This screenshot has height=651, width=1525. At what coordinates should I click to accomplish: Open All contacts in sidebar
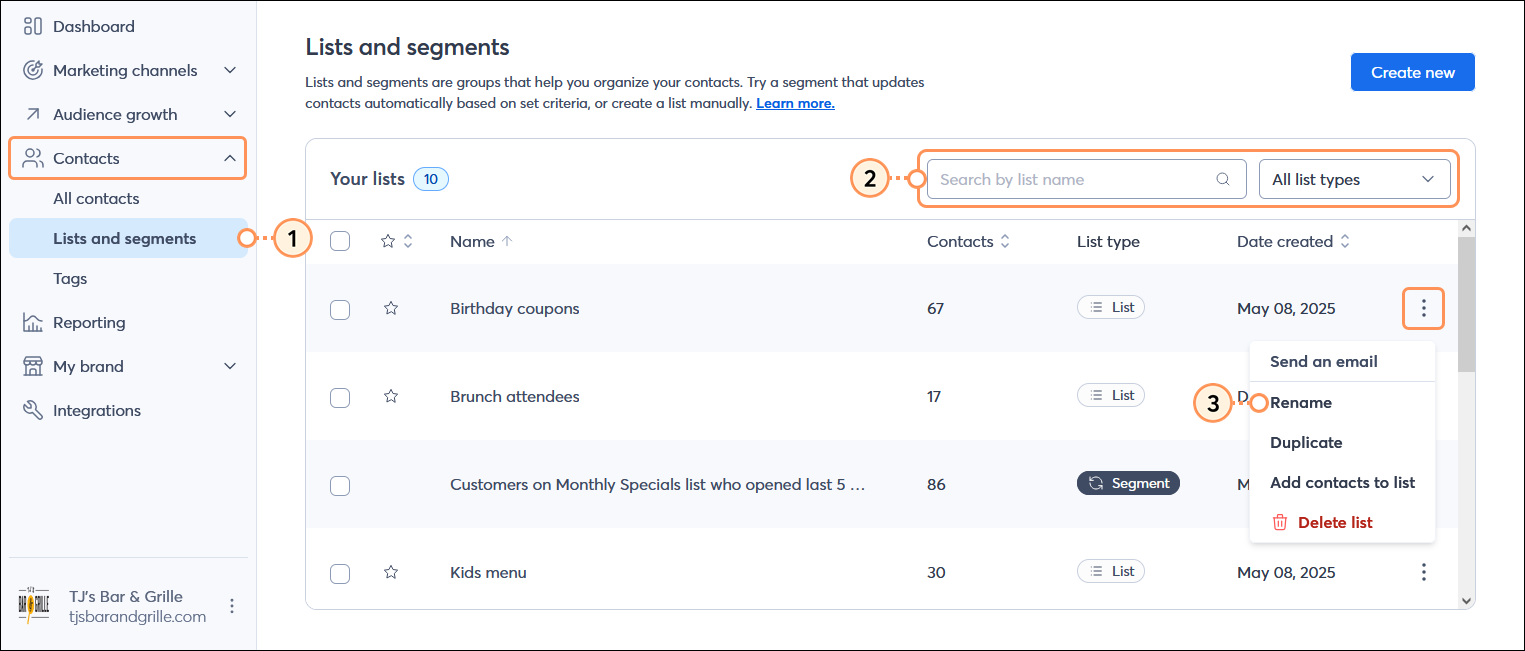[x=96, y=198]
